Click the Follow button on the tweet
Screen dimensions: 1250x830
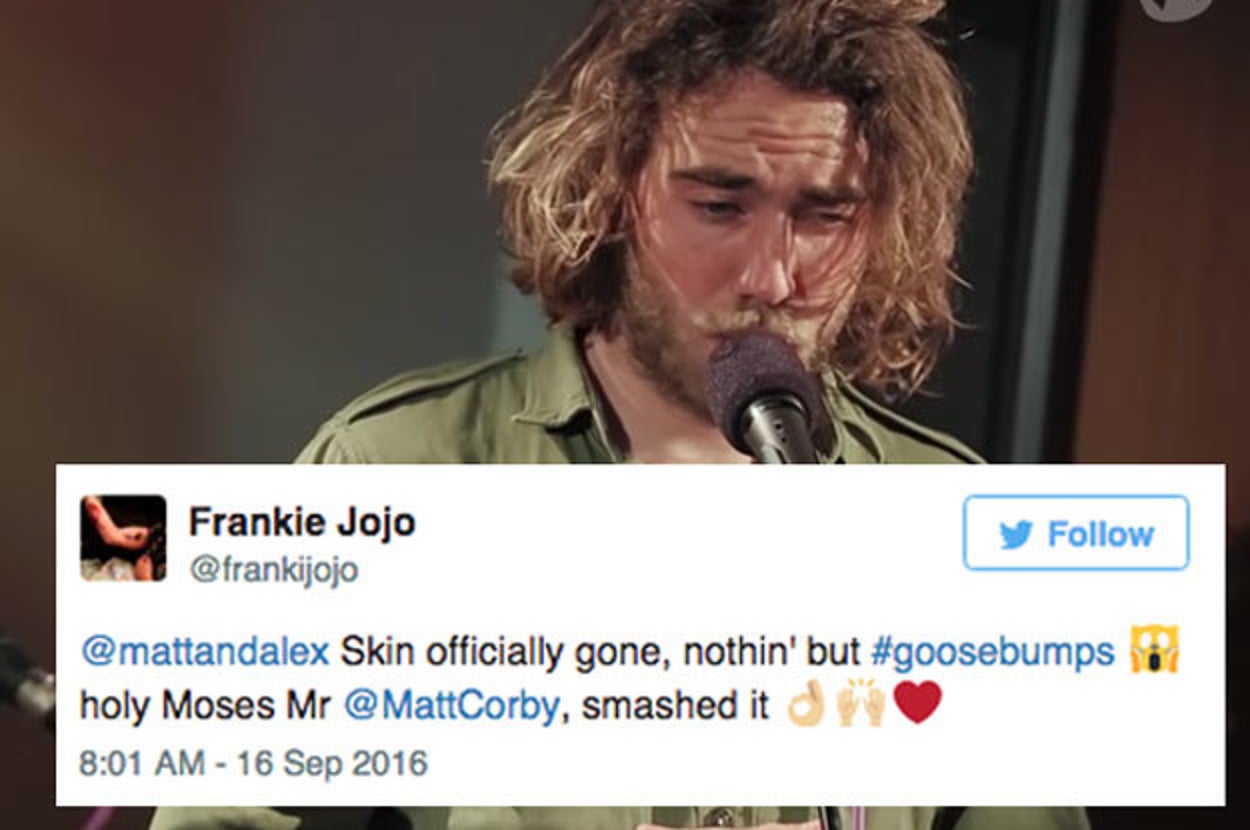1076,533
